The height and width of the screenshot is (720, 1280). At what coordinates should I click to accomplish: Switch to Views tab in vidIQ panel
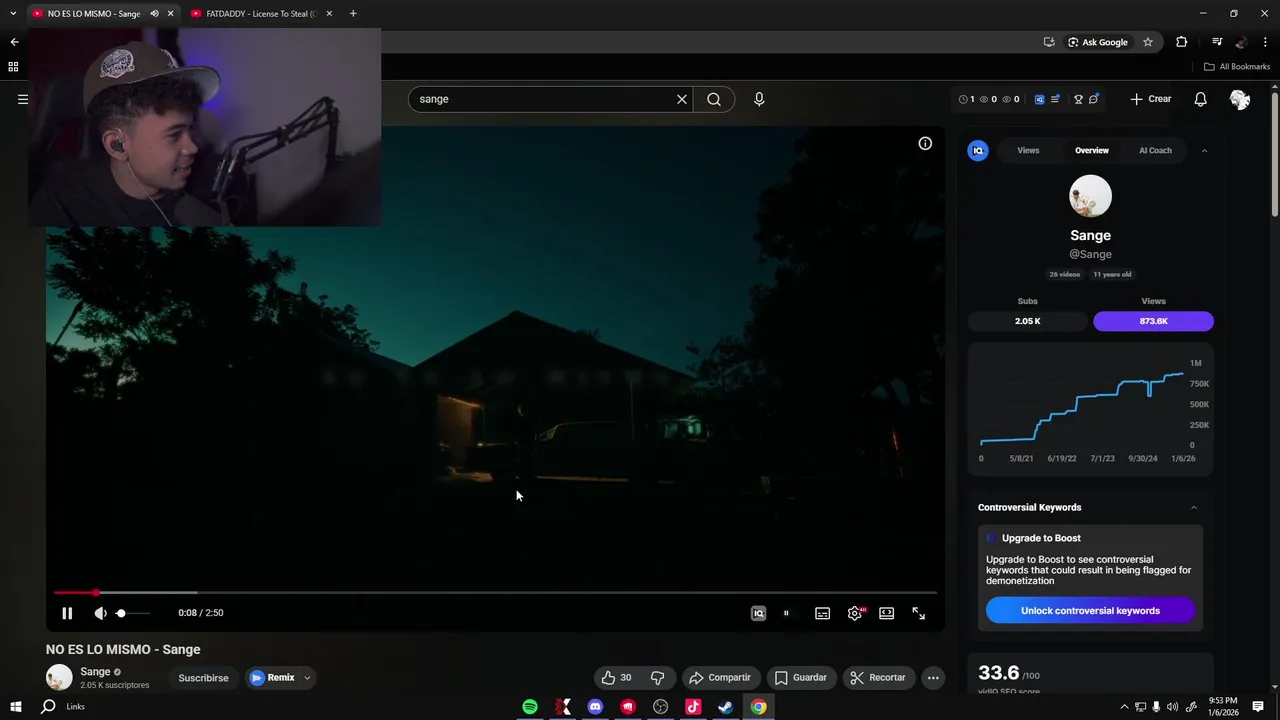coord(1028,150)
